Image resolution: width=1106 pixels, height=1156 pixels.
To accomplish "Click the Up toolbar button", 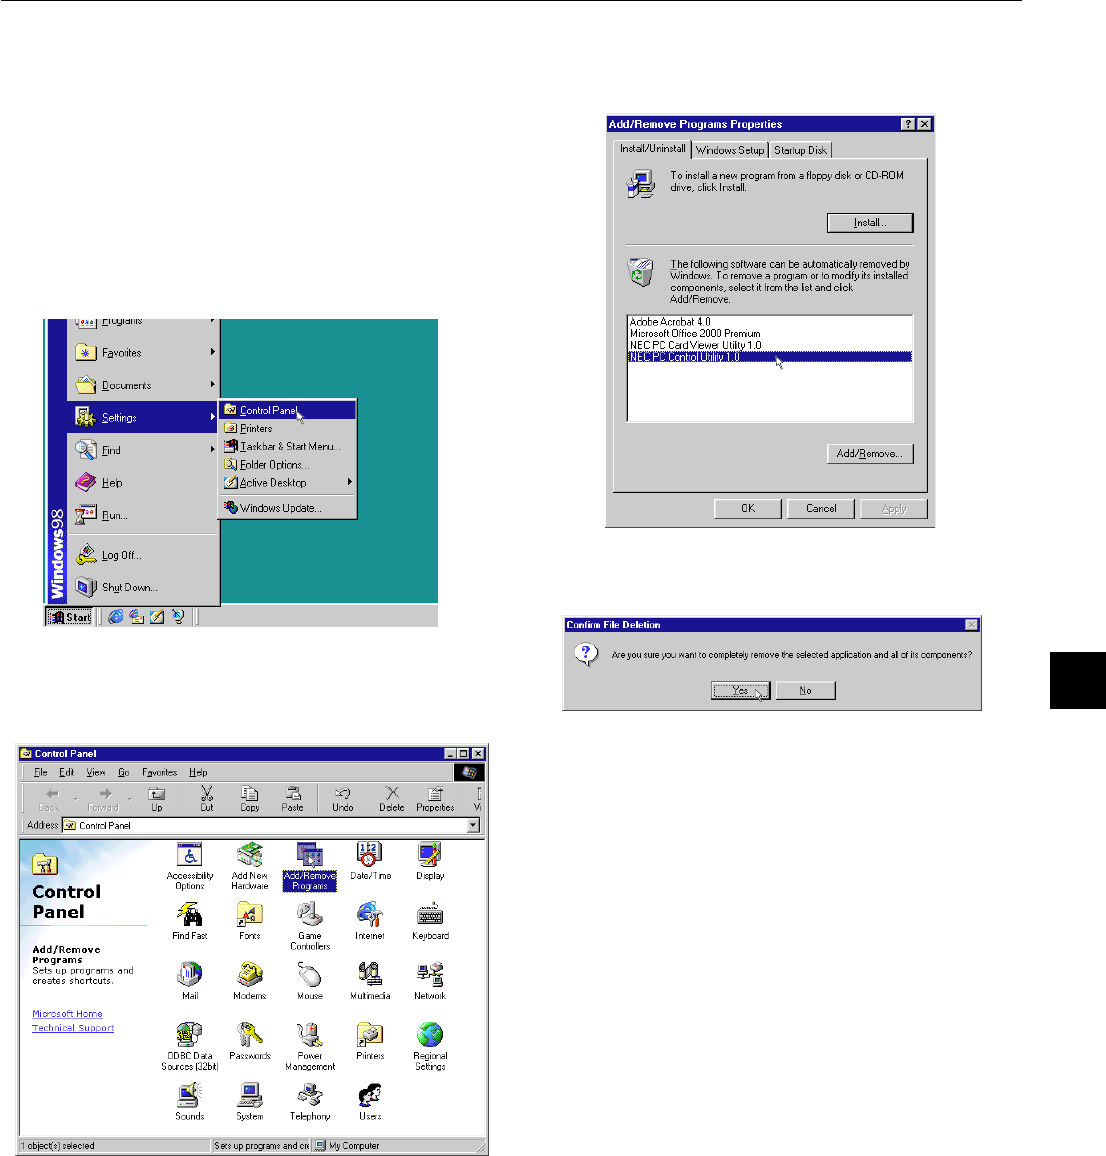I will click(x=156, y=799).
